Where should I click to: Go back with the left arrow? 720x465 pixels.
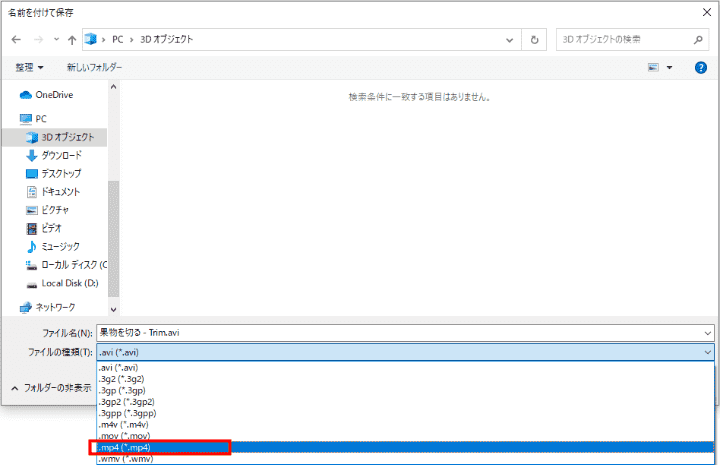[16, 39]
